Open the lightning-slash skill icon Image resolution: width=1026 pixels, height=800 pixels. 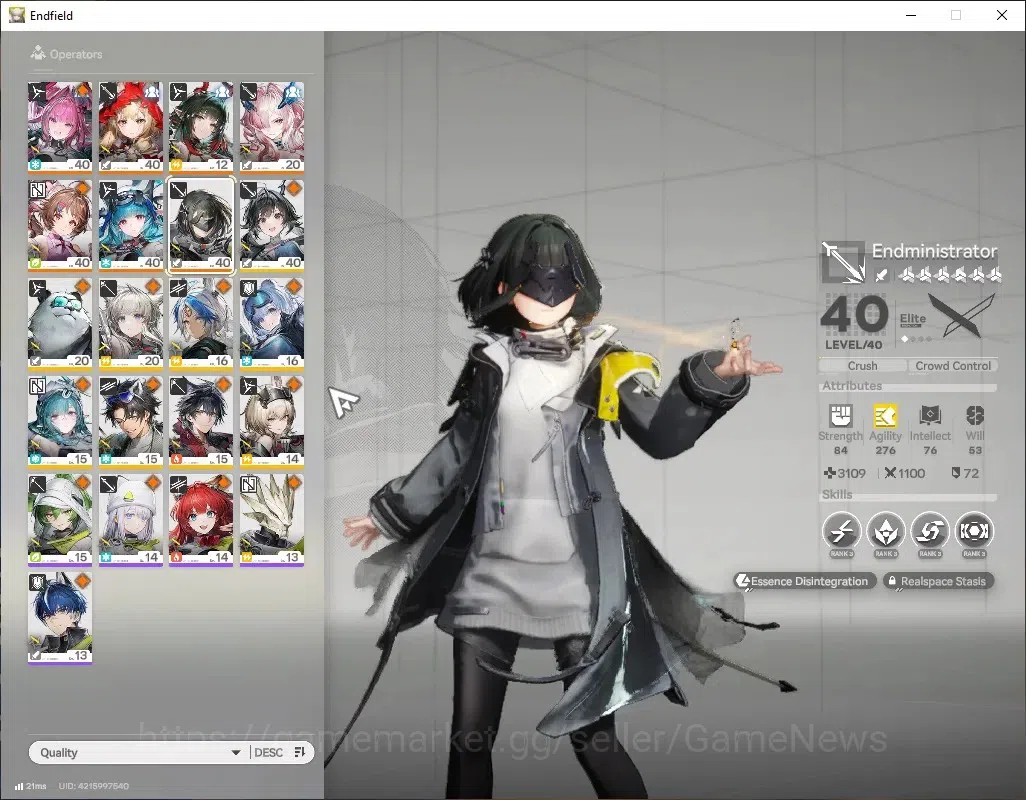click(x=841, y=530)
